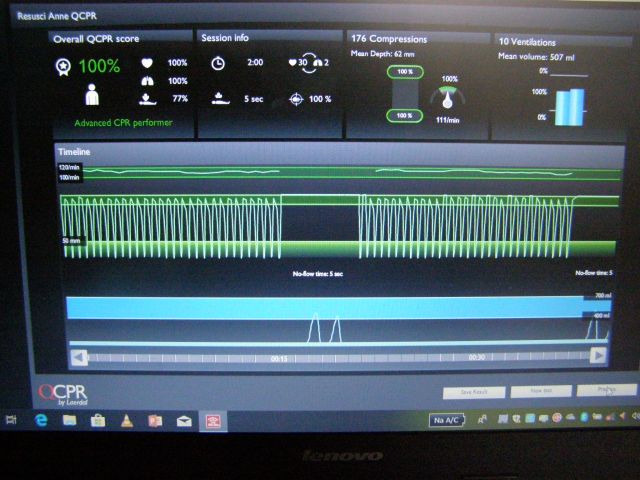
Task: Click the lungs ventilation score icon
Action: (146, 81)
